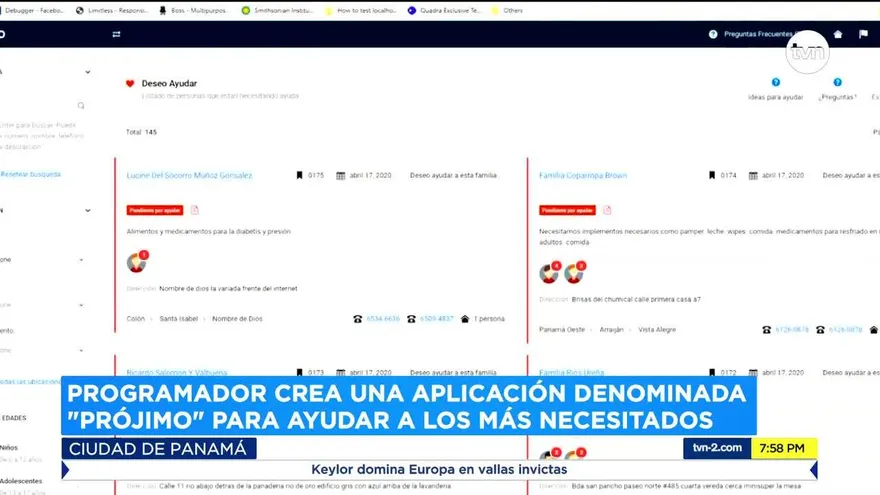This screenshot has width=880, height=495.
Task: Click abril 17, 2020 date beside 0175
Action: point(370,176)
